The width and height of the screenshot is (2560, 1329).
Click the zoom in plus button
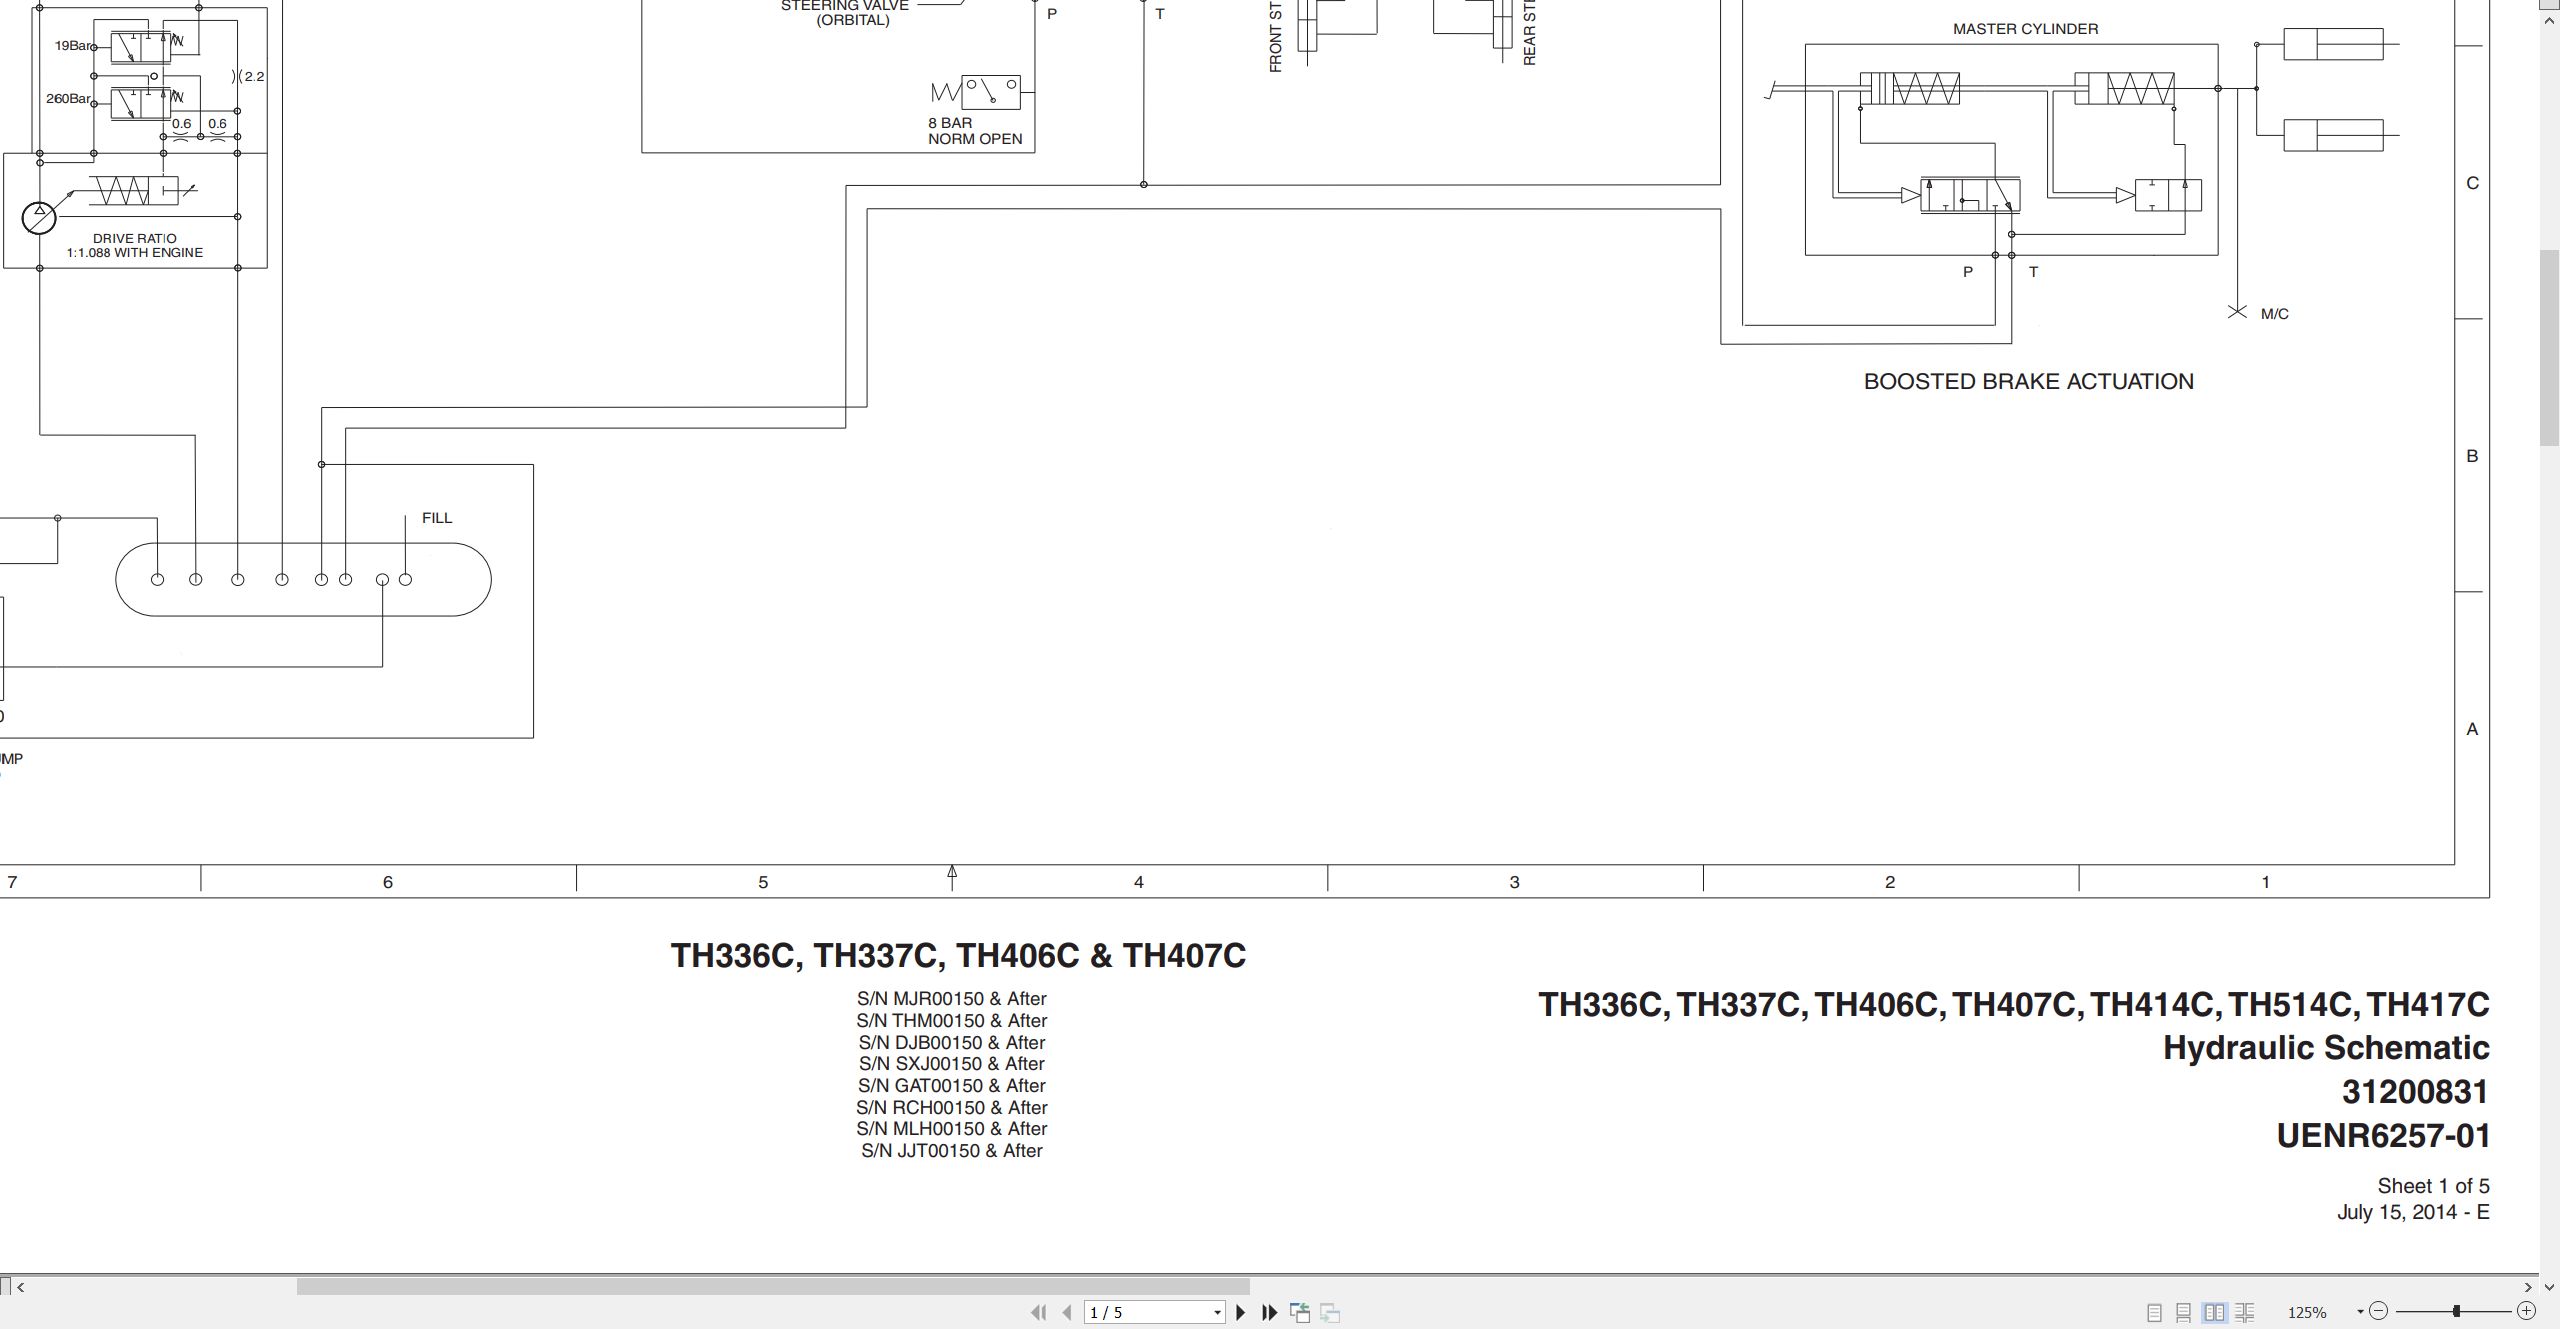coord(2526,1311)
